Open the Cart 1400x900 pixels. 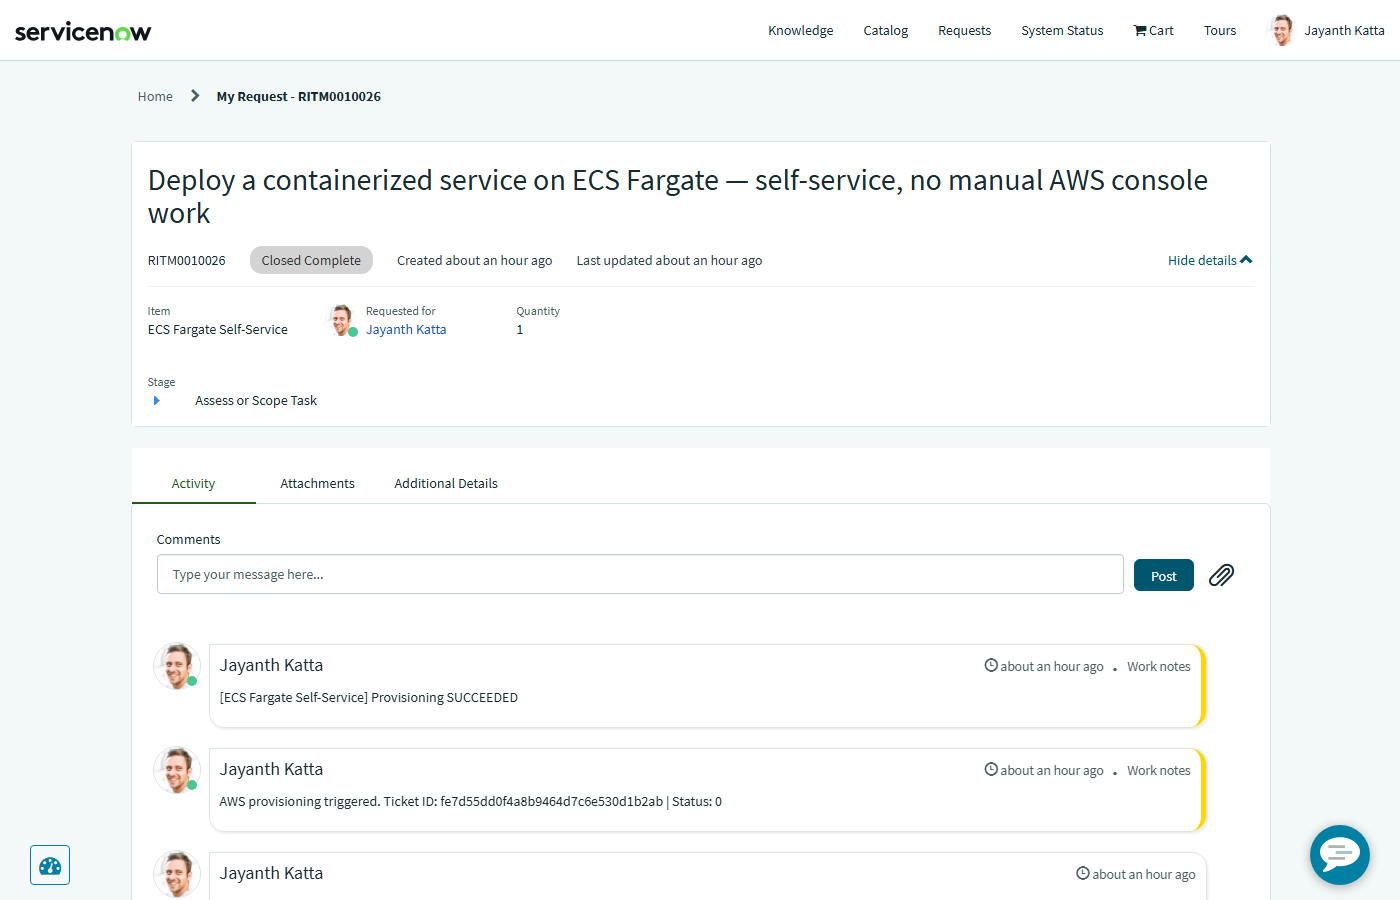click(x=1153, y=30)
